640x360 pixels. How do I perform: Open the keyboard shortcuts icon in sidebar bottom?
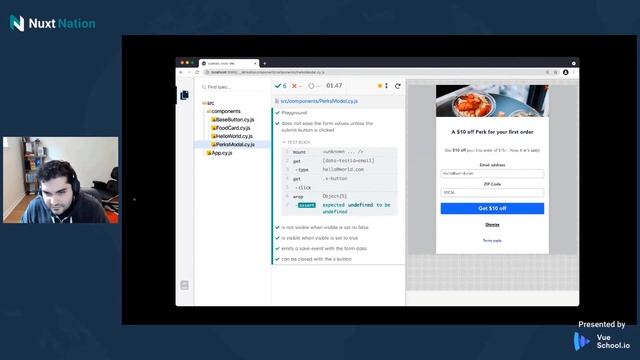pos(184,285)
